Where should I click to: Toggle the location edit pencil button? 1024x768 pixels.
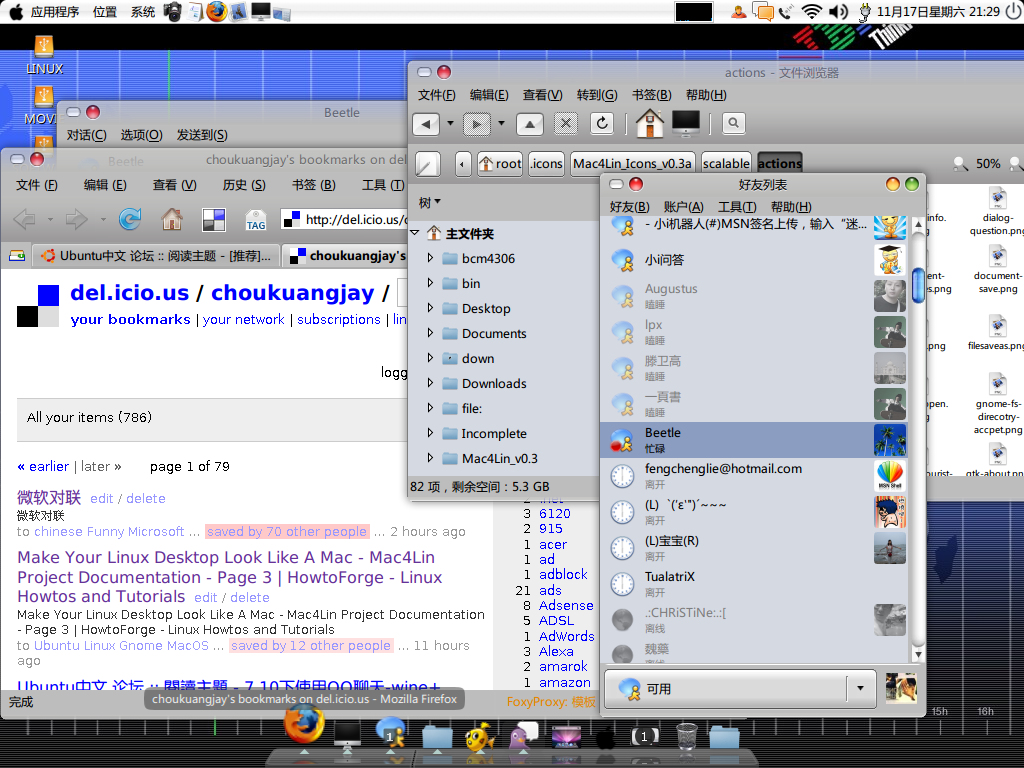pos(428,163)
